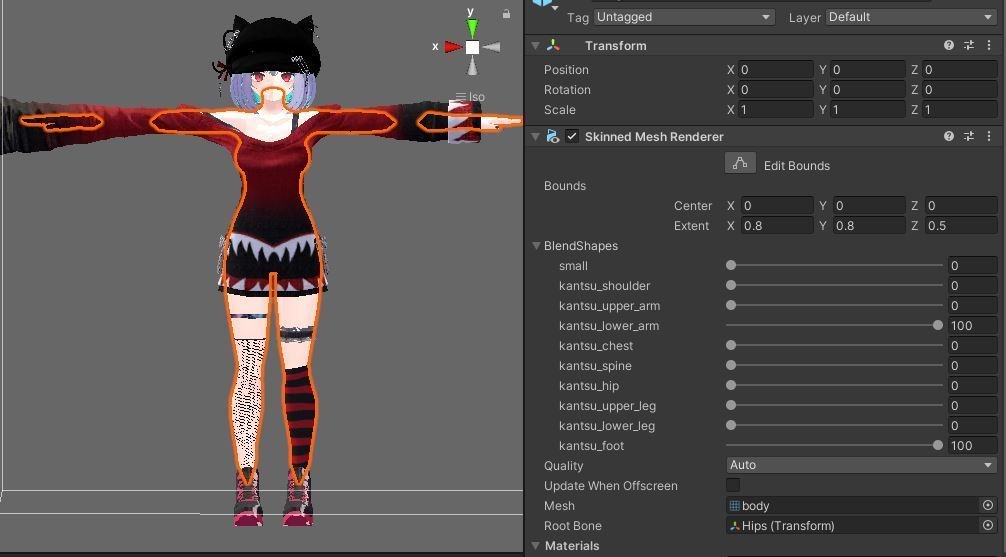This screenshot has height=557, width=1006.
Task: Click Rotation Z input field
Action: pos(960,89)
